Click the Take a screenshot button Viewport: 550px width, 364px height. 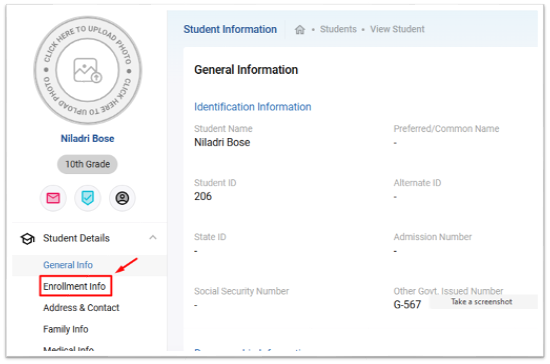[483, 302]
